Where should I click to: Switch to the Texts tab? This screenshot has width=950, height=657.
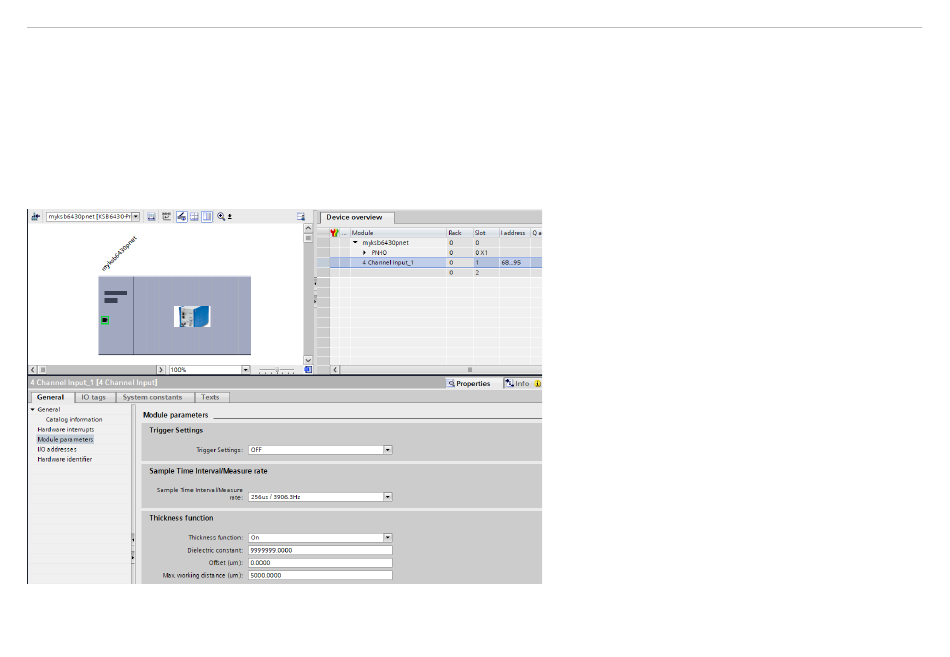[210, 398]
